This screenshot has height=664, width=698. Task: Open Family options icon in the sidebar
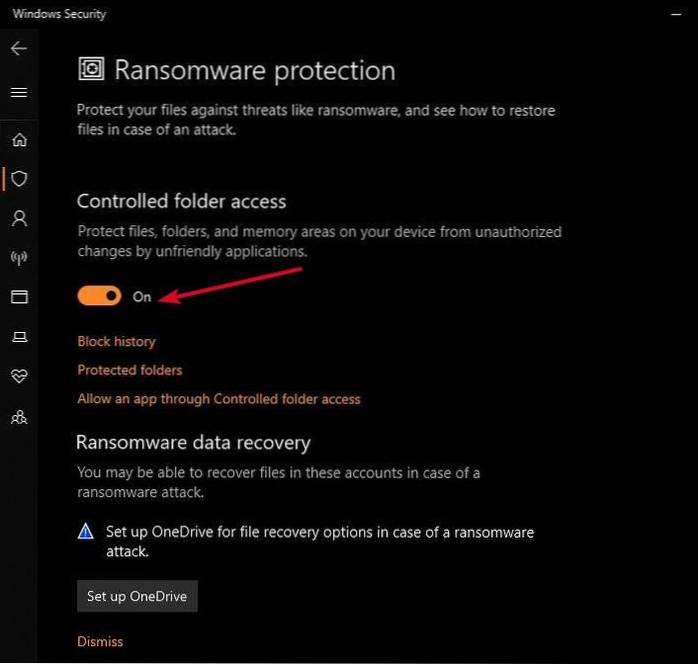tap(19, 417)
